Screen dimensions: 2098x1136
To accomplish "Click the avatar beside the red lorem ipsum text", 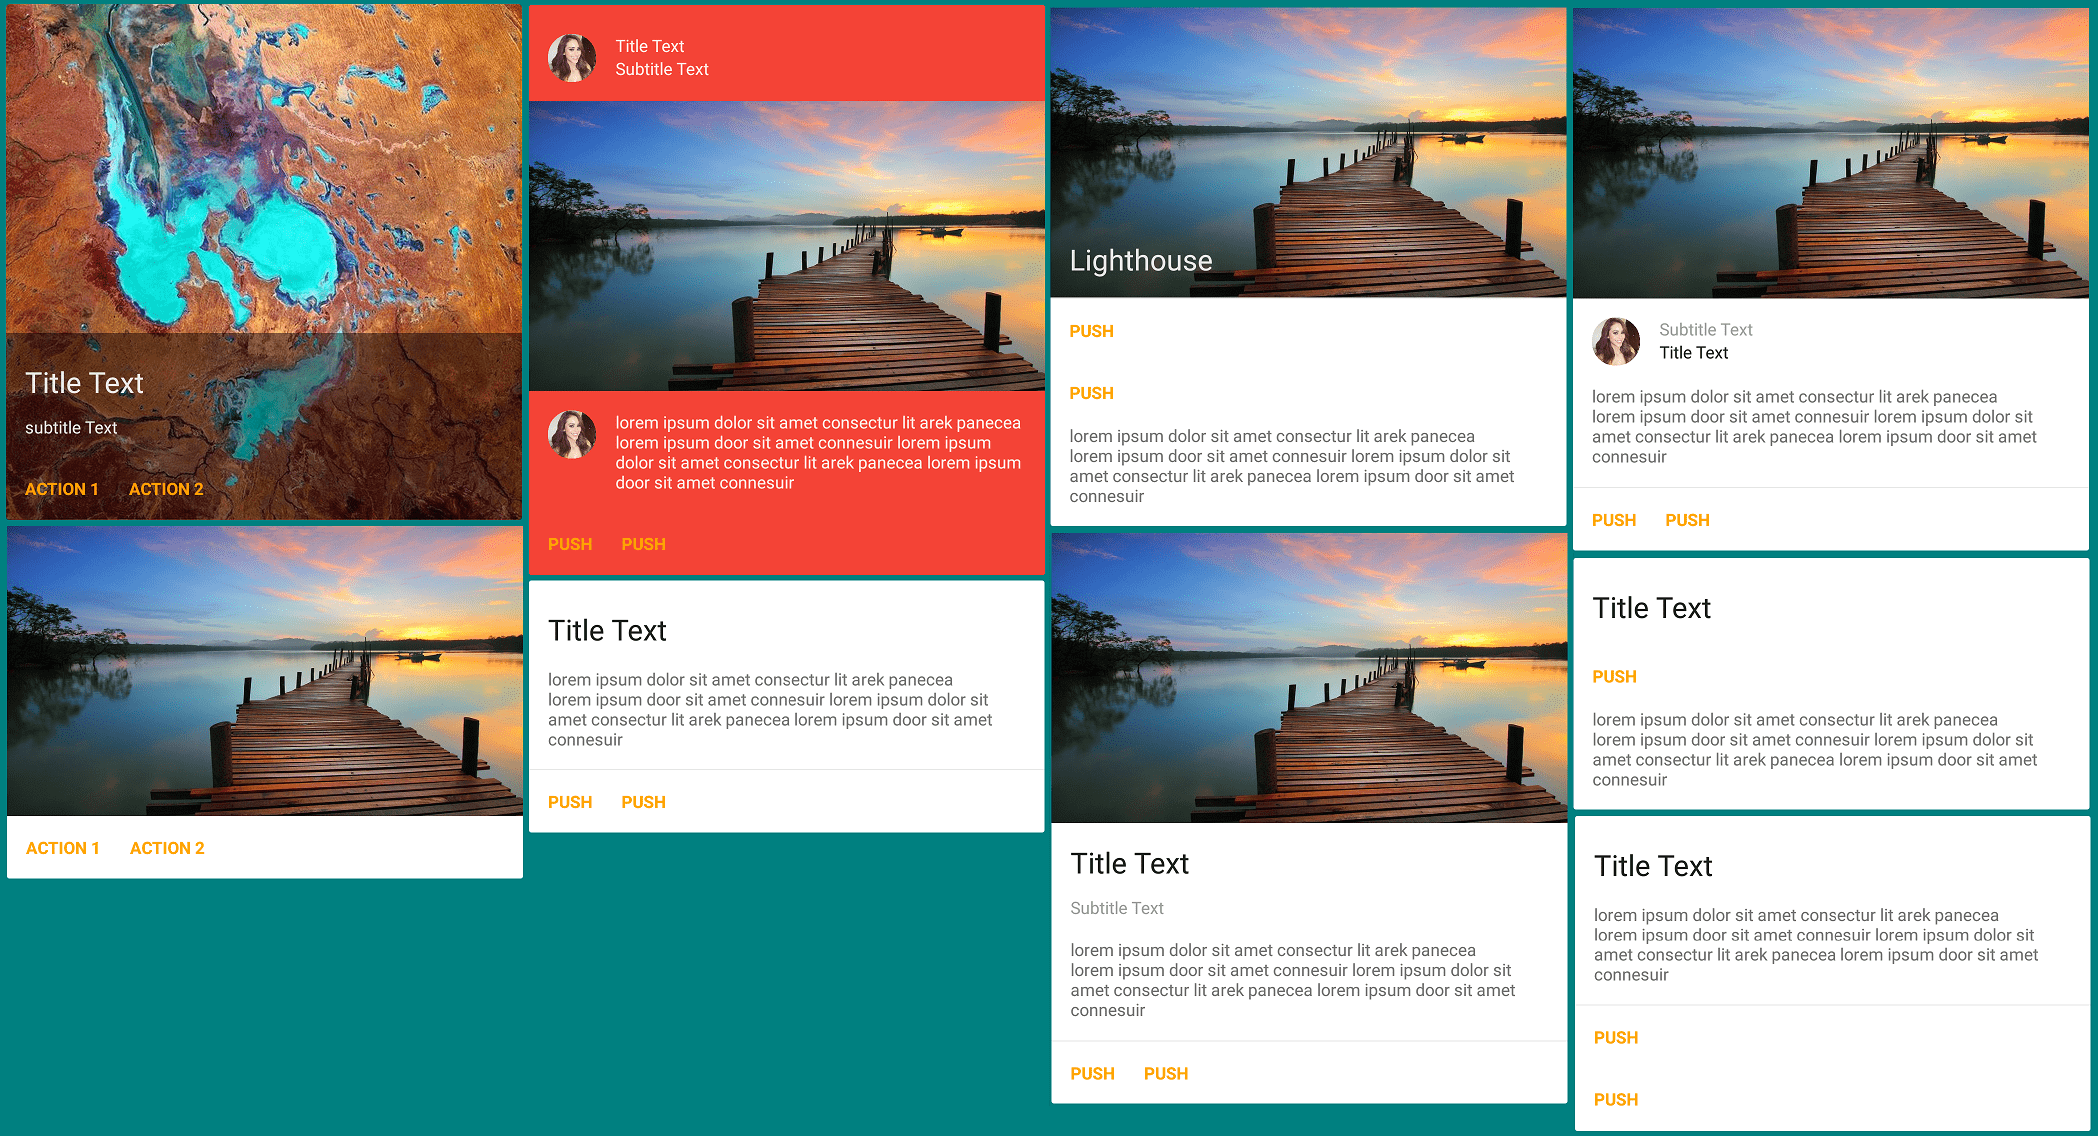I will (573, 434).
